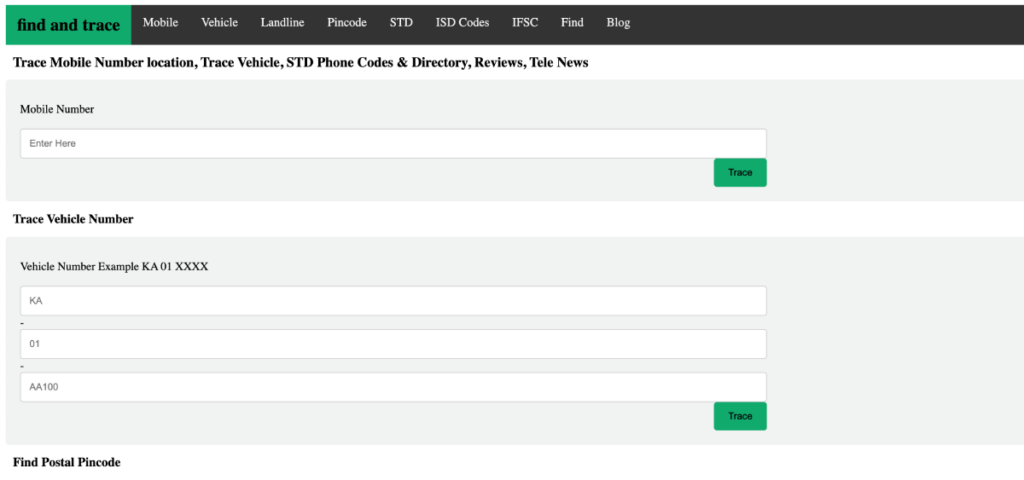Open the Mobile menu item
The height and width of the screenshot is (480, 1024).
(x=160, y=23)
